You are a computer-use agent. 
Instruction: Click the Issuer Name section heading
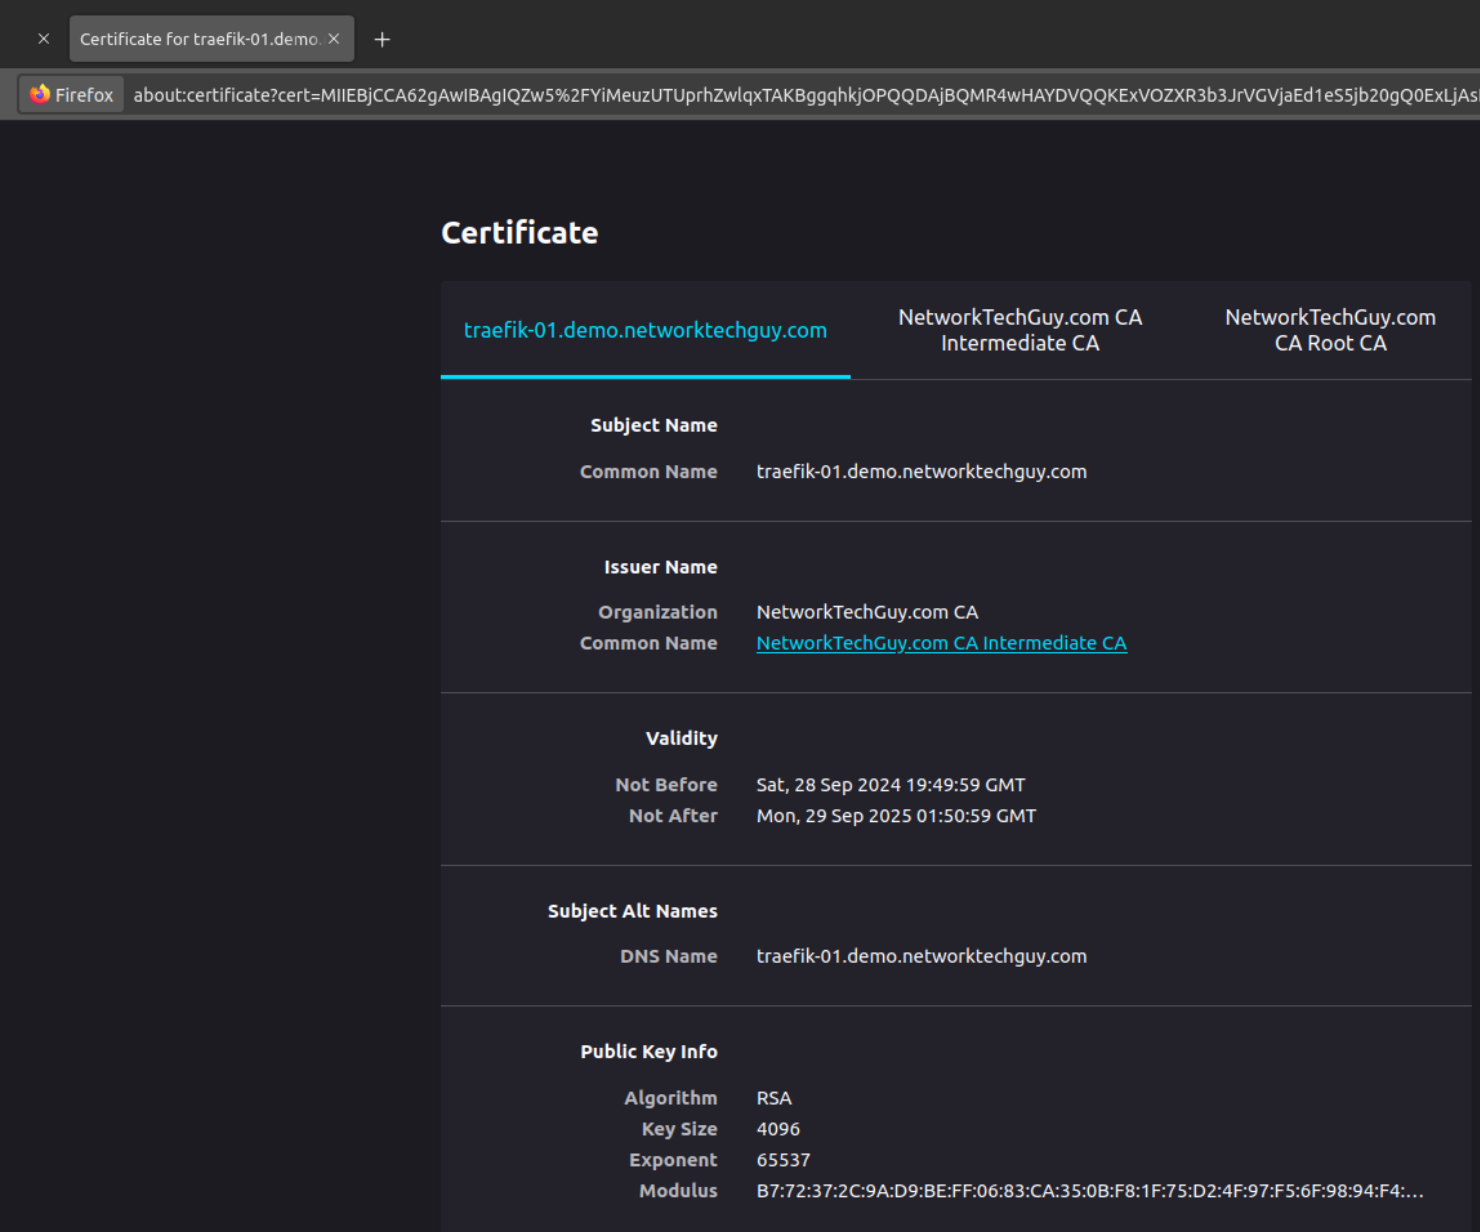pyautogui.click(x=660, y=567)
